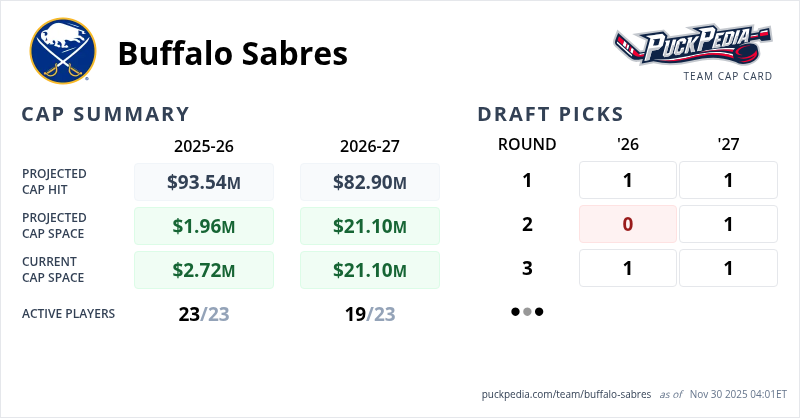Click the 23/23 active players count

(x=204, y=314)
